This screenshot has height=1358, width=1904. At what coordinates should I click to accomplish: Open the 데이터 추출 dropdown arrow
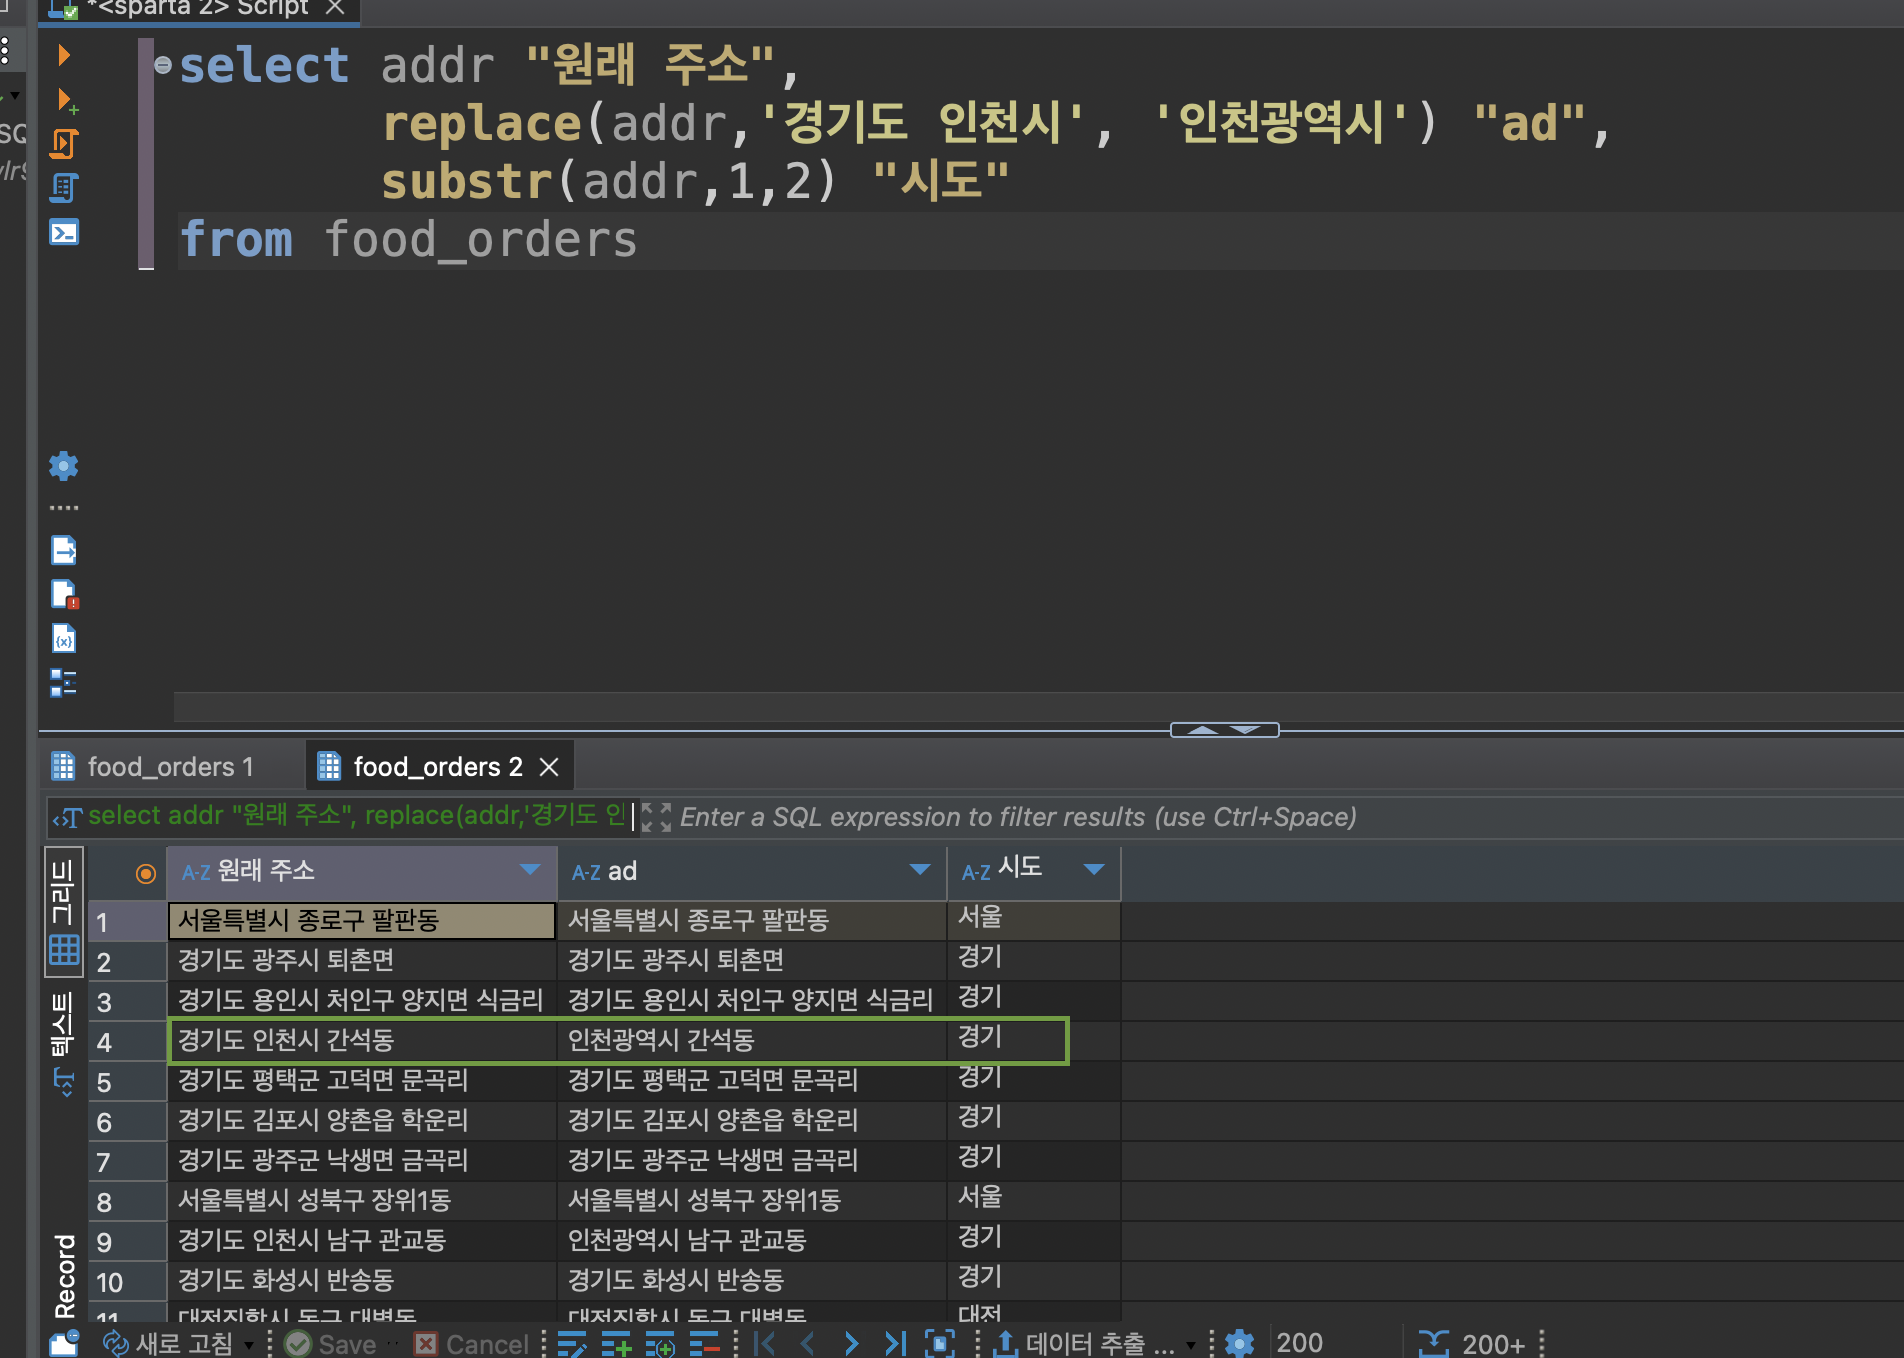1191,1345
